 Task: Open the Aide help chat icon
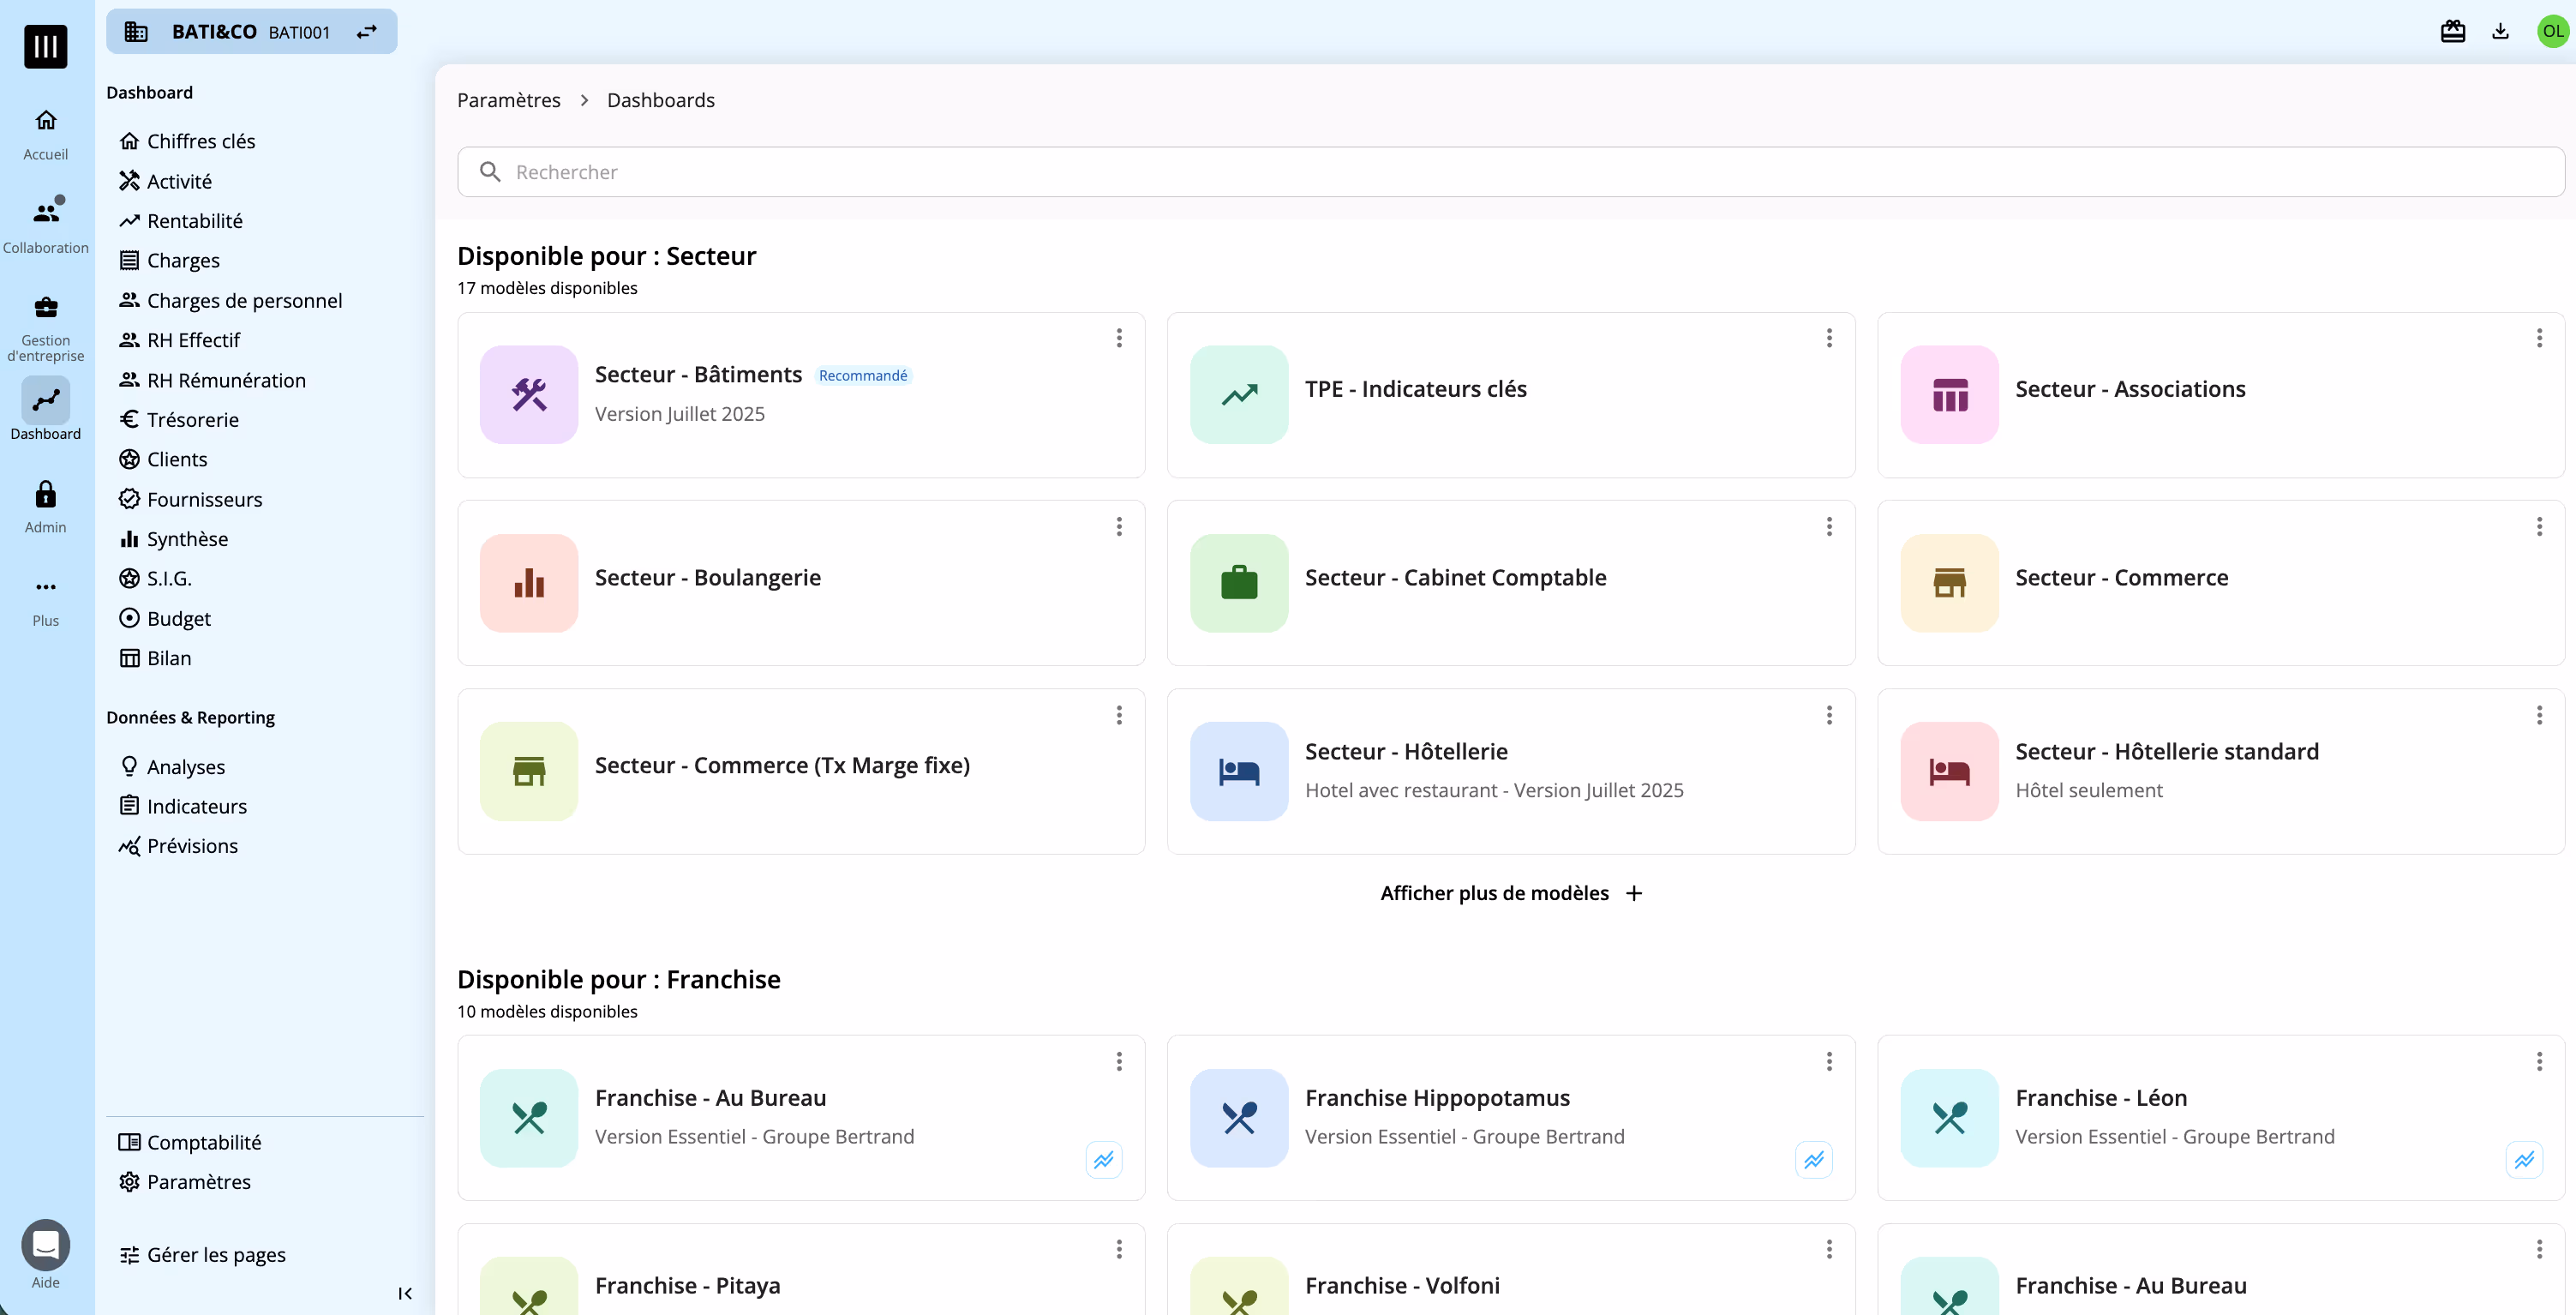pos(45,1244)
